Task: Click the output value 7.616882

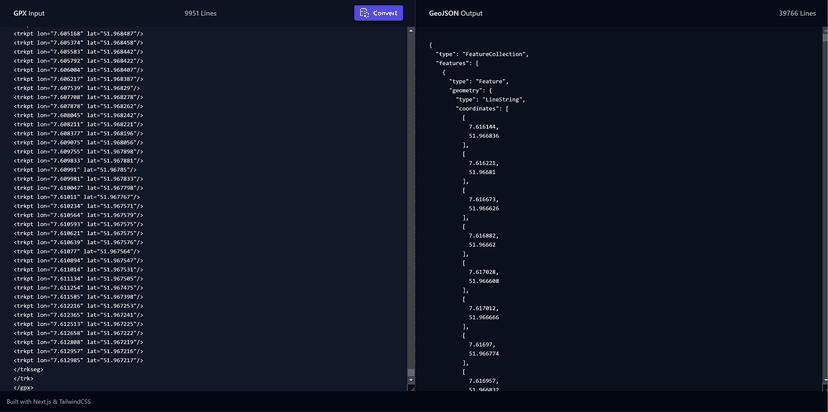Action: pyautogui.click(x=484, y=236)
